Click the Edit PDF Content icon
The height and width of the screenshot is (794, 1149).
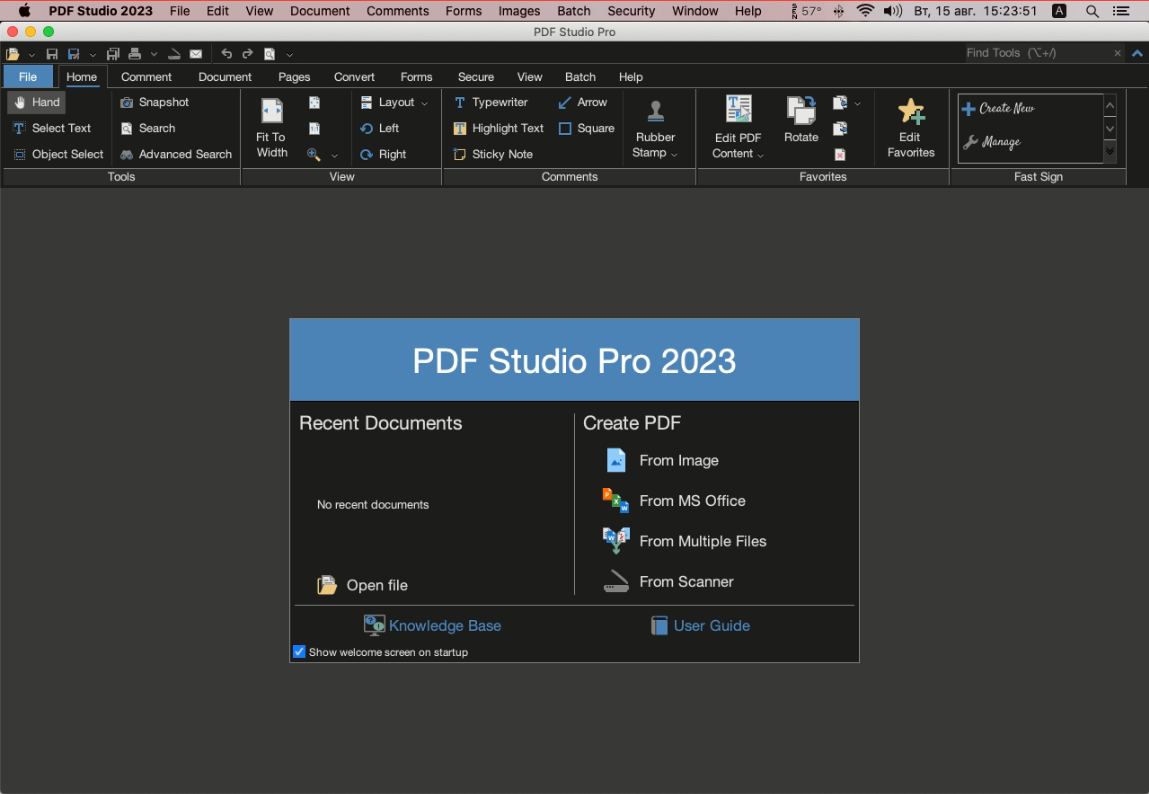click(x=738, y=110)
